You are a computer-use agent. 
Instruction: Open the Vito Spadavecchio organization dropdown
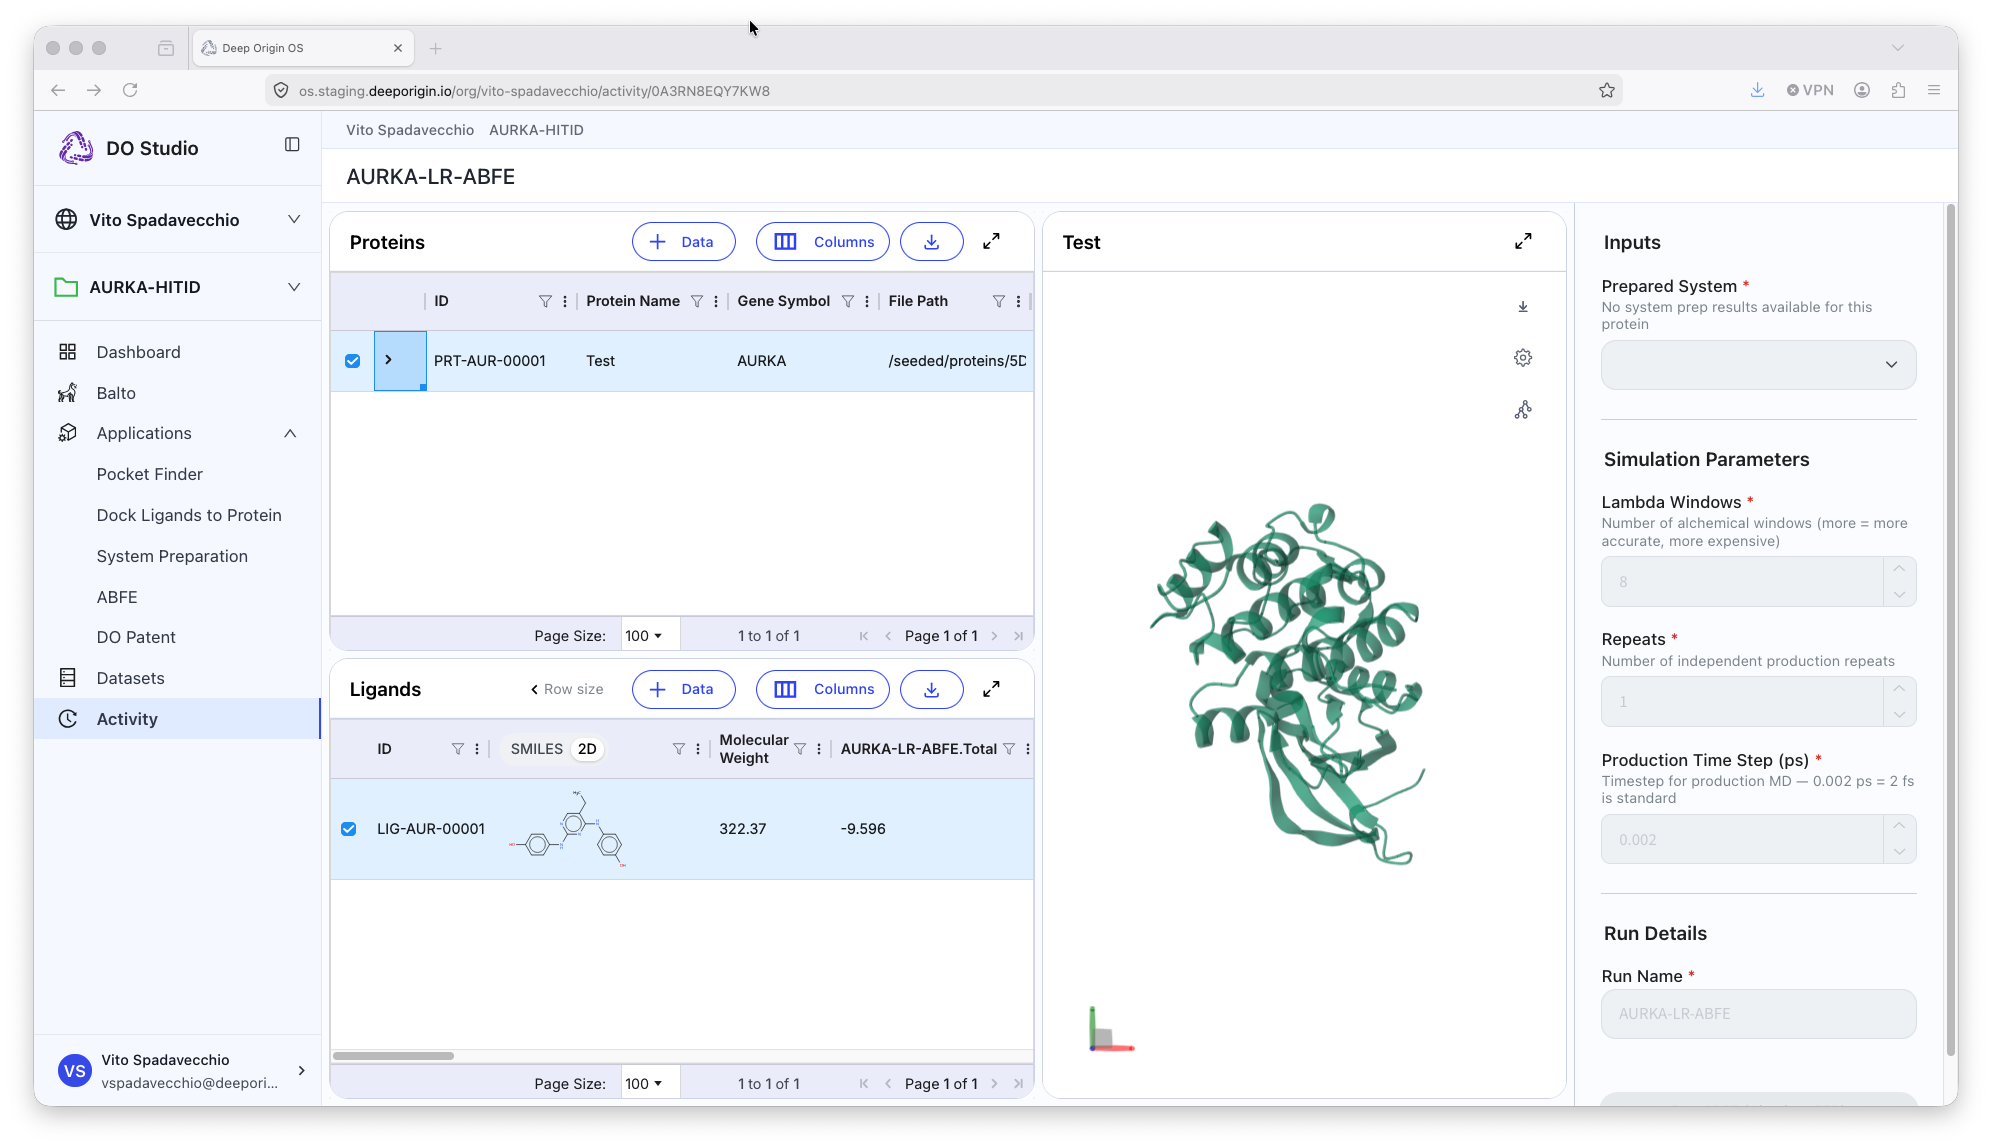[294, 220]
